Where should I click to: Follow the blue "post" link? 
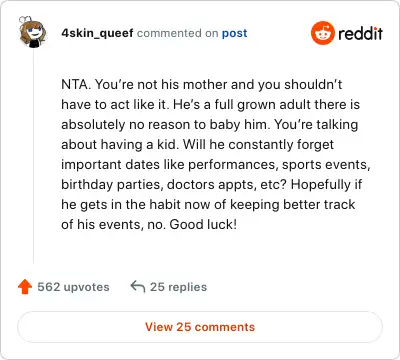pyautogui.click(x=235, y=33)
